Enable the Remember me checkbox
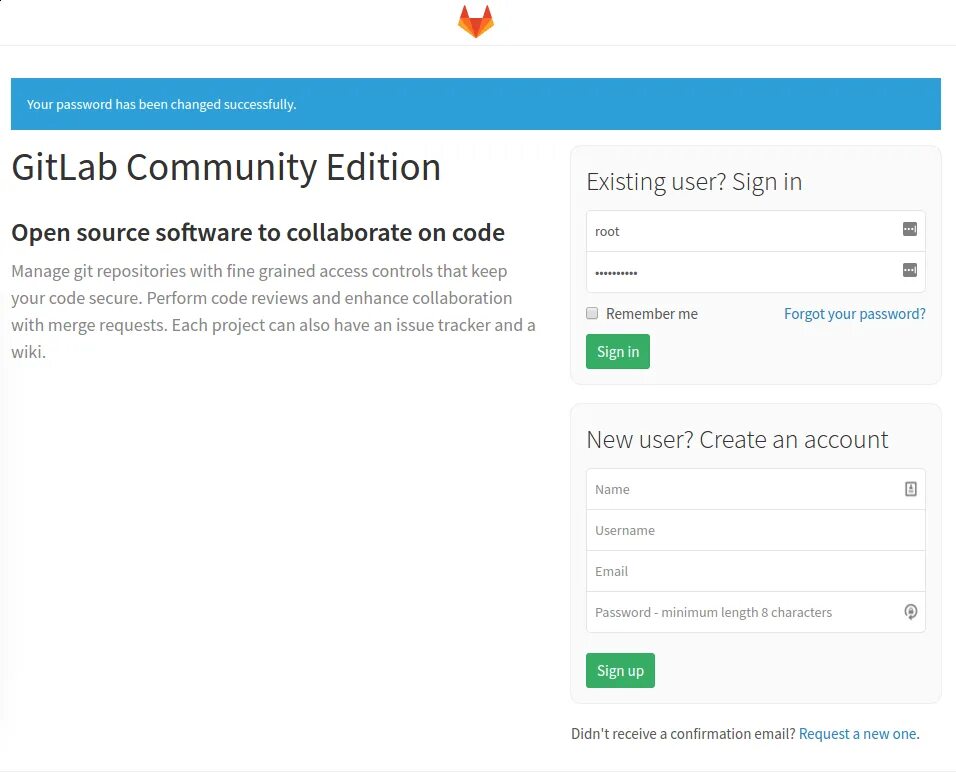956x774 pixels. click(x=592, y=314)
